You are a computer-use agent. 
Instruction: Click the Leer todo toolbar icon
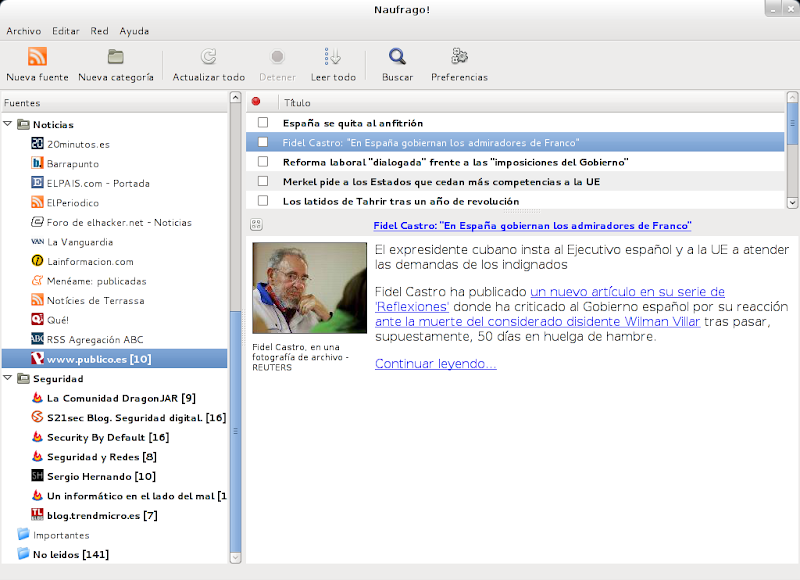[x=333, y=57]
